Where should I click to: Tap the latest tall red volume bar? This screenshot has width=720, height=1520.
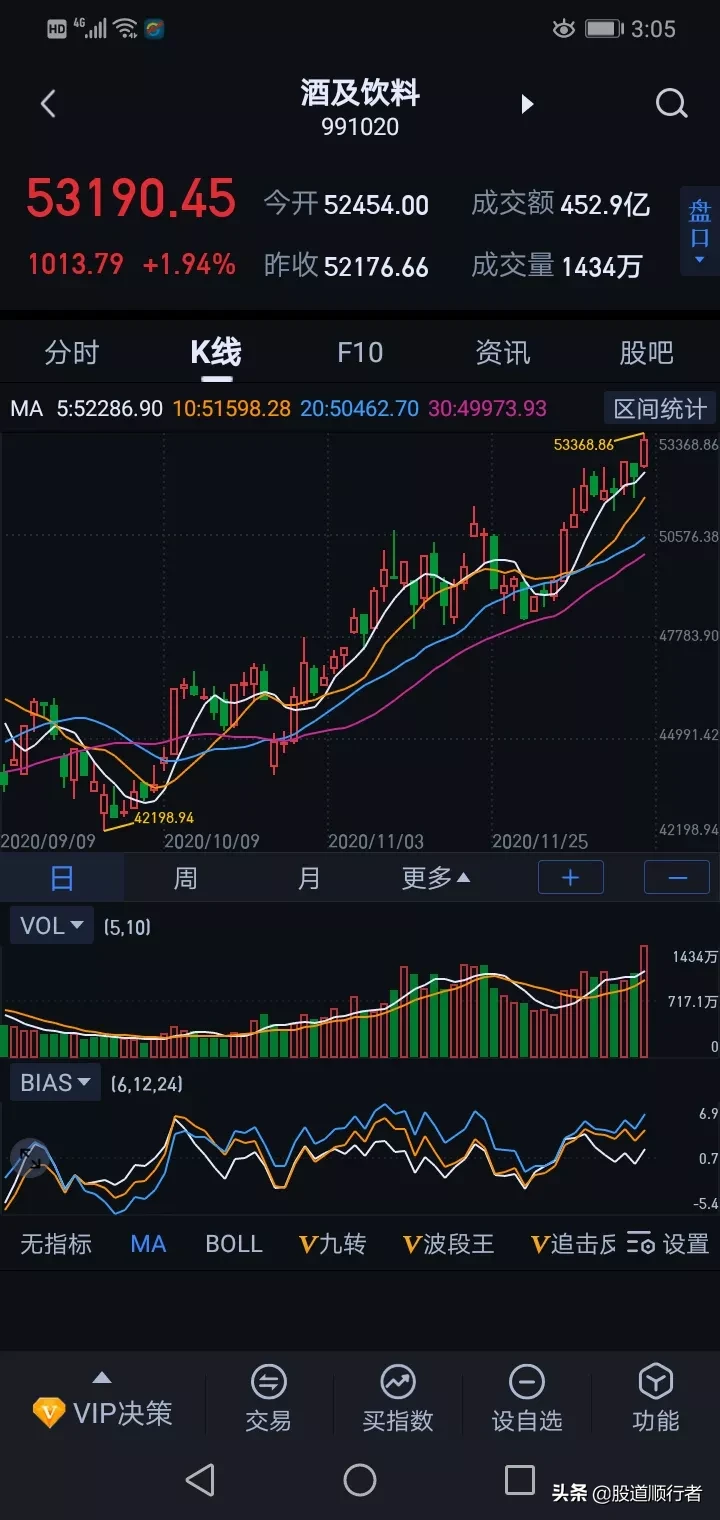point(645,1001)
